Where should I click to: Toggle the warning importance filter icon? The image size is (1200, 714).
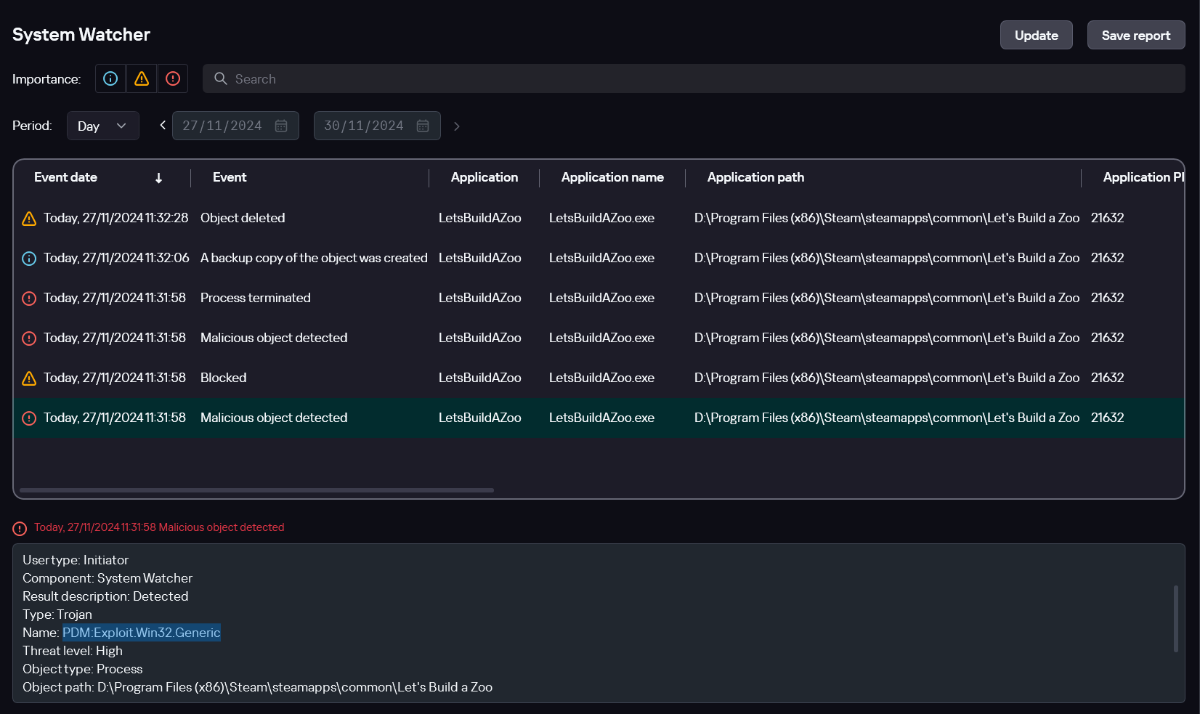click(142, 79)
